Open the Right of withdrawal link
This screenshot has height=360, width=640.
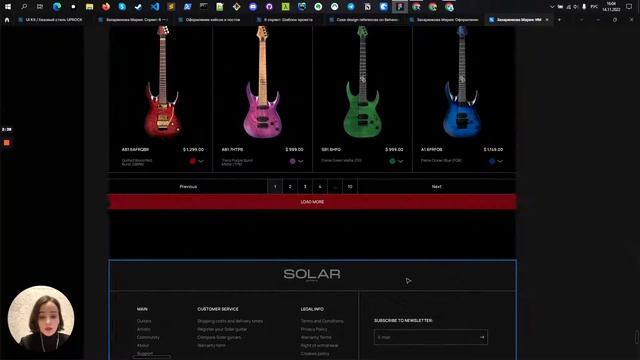point(319,345)
